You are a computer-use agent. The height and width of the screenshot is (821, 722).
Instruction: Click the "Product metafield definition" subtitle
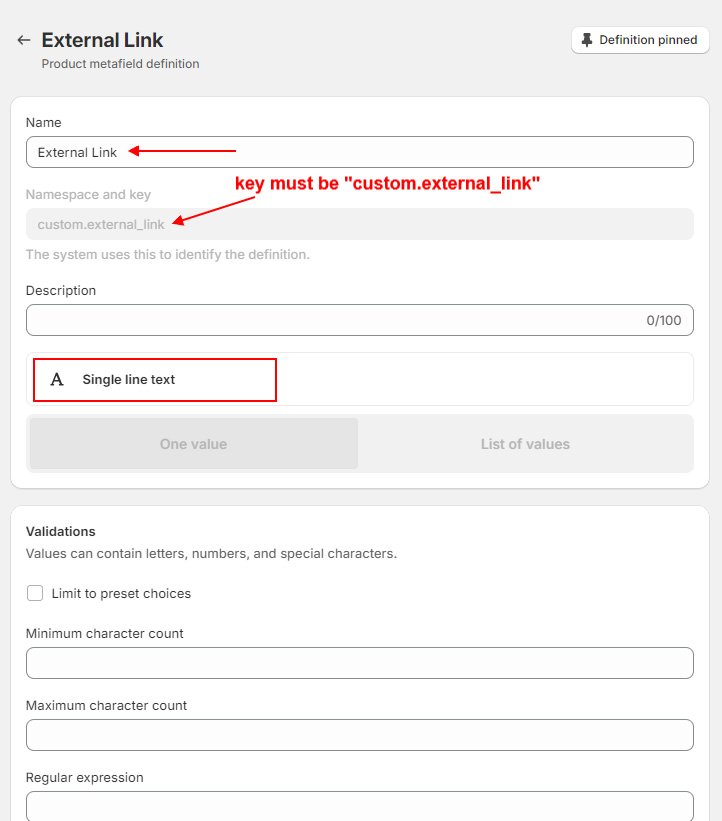[120, 64]
